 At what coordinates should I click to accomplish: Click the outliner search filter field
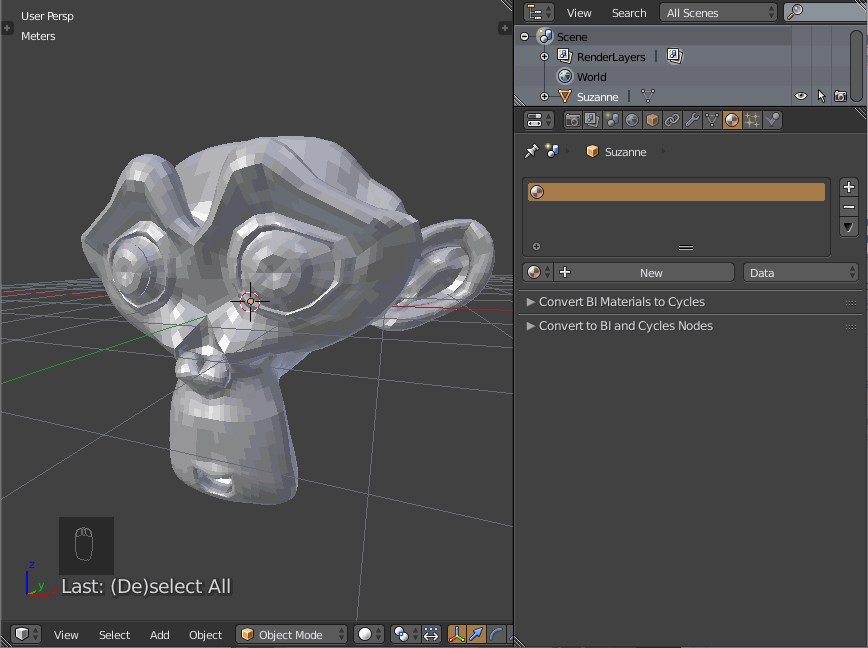825,12
